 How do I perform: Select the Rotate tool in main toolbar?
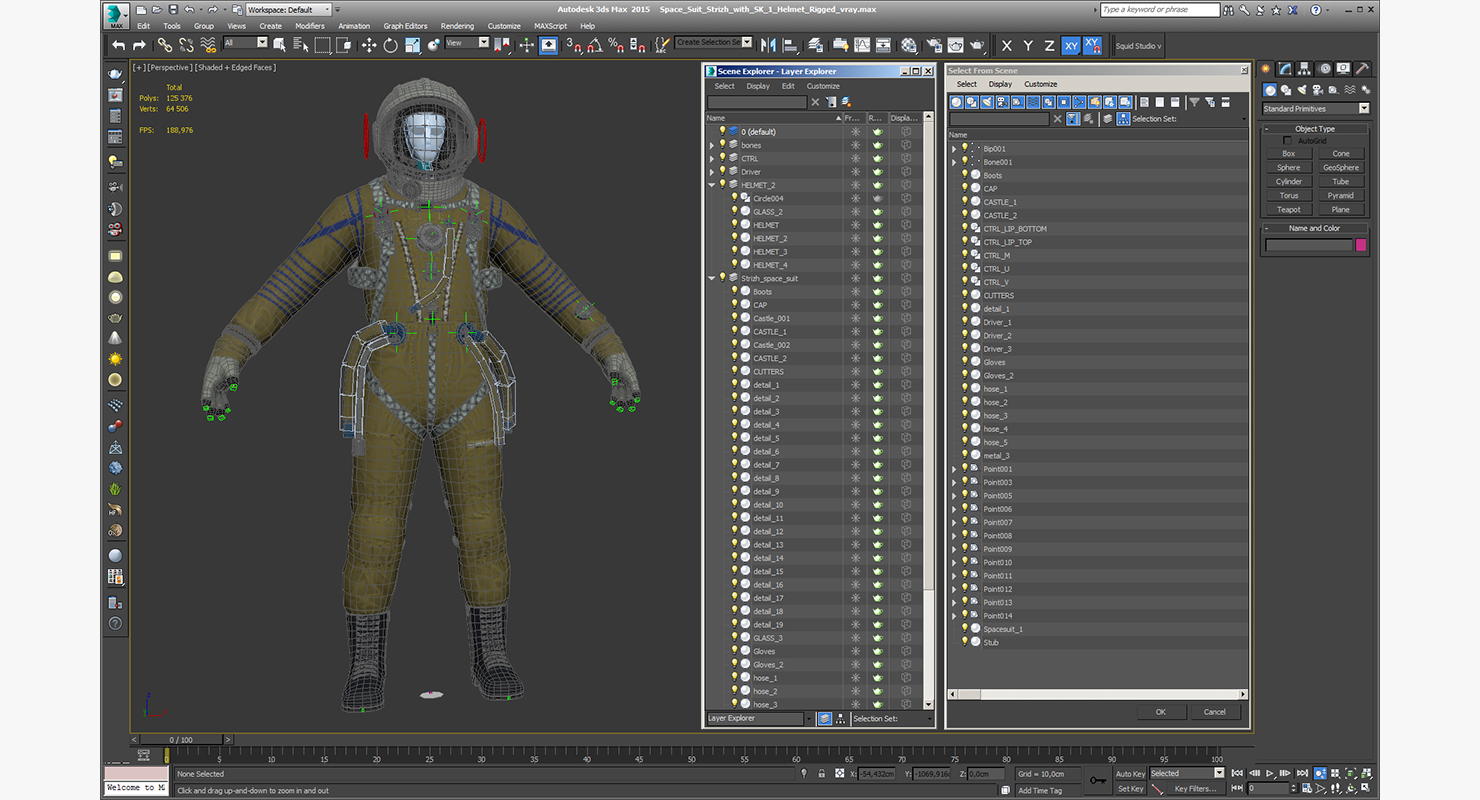click(390, 45)
